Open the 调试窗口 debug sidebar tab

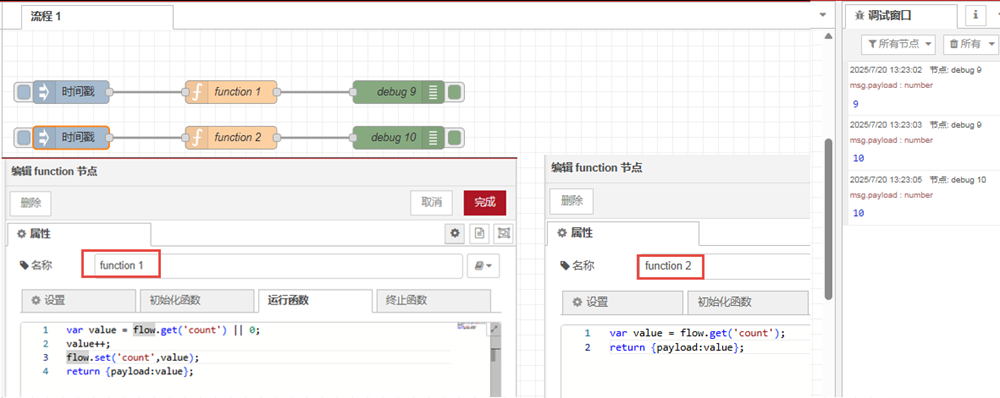point(901,15)
